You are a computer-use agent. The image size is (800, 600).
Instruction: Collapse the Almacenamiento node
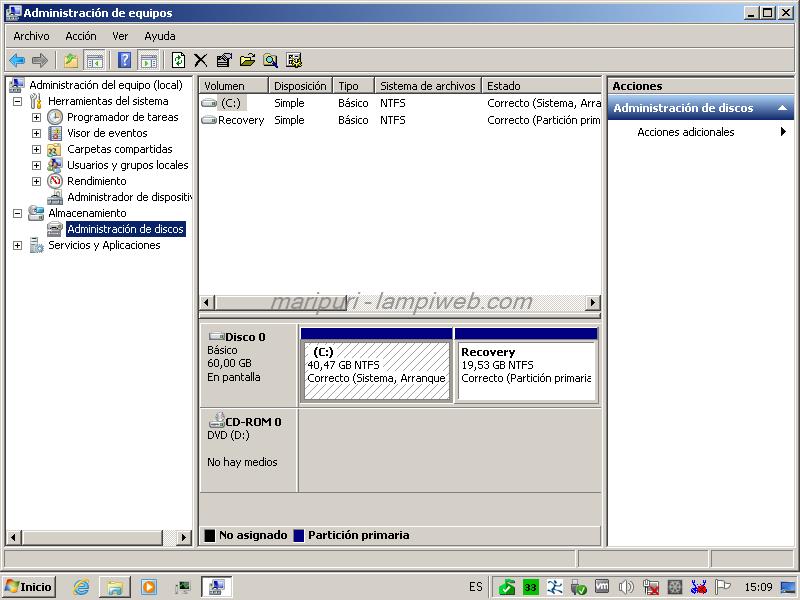tap(17, 213)
